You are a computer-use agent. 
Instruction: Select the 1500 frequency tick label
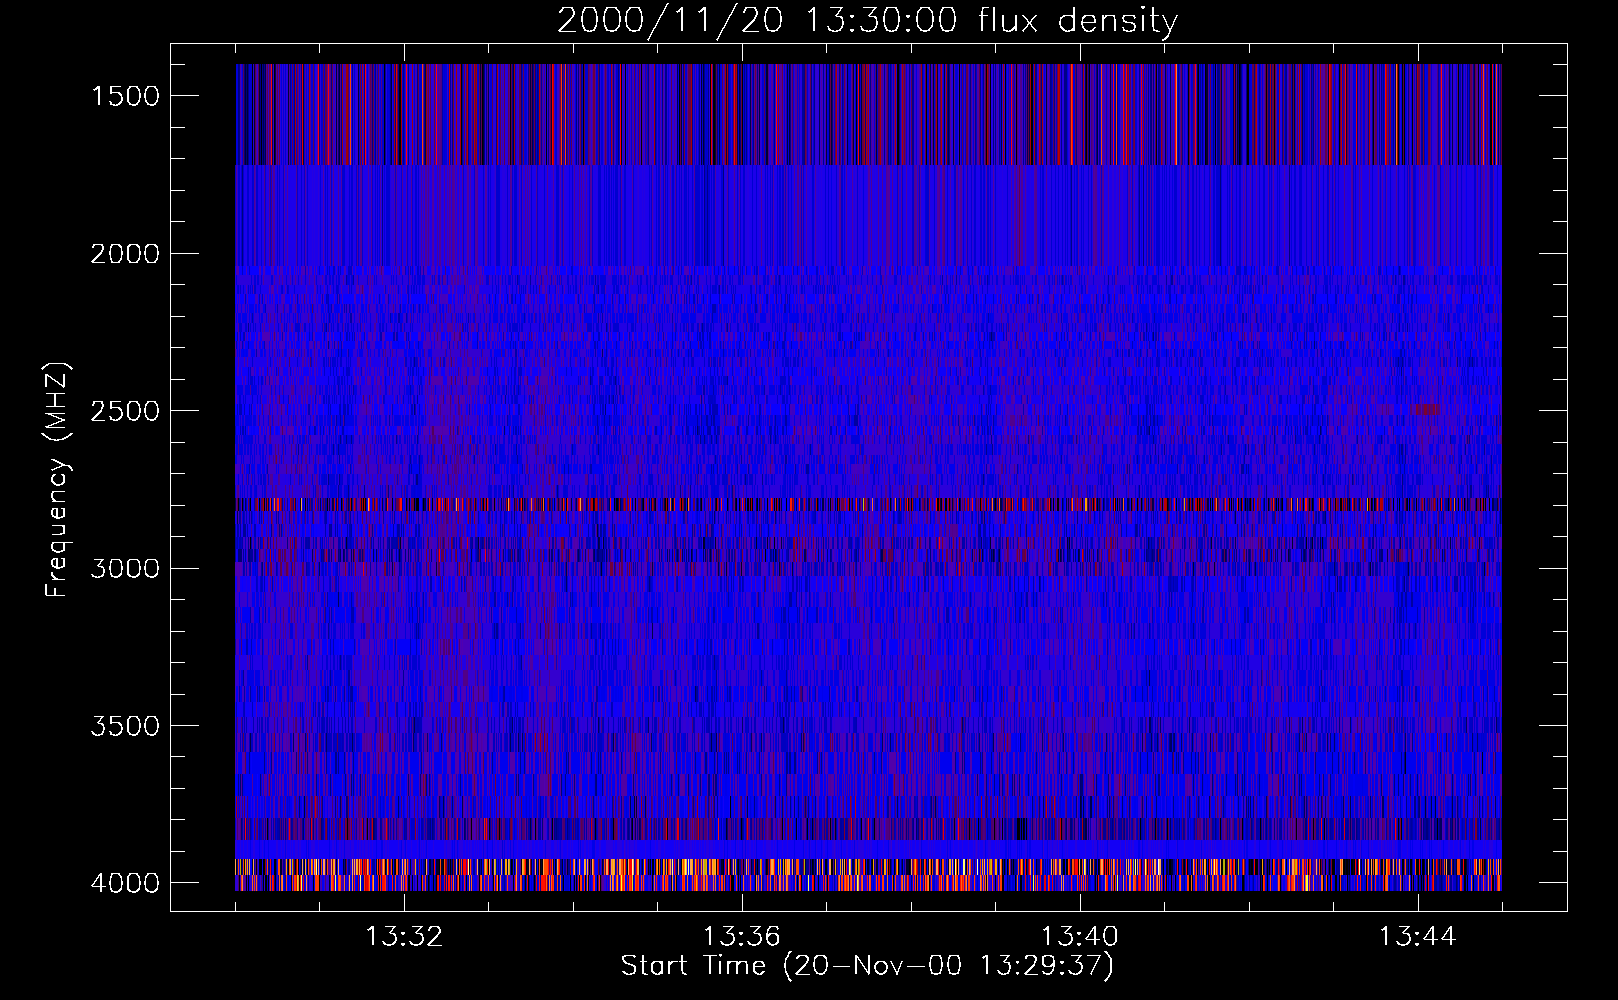[x=125, y=96]
